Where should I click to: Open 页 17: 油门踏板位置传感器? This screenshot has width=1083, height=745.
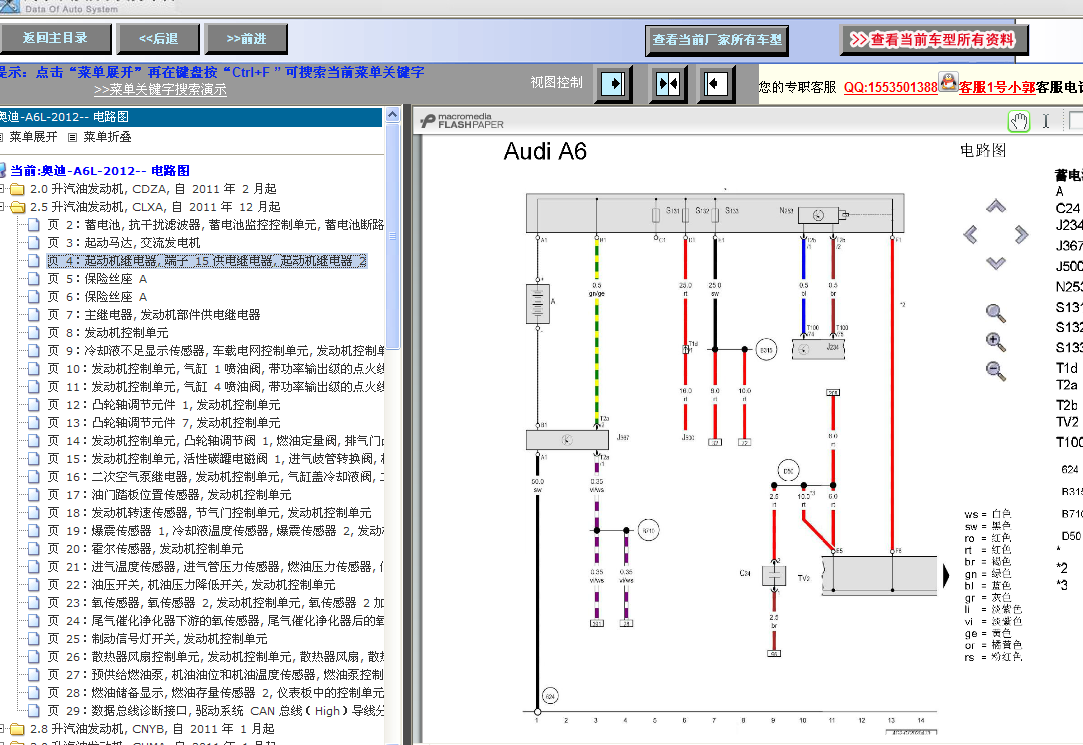pos(169,494)
